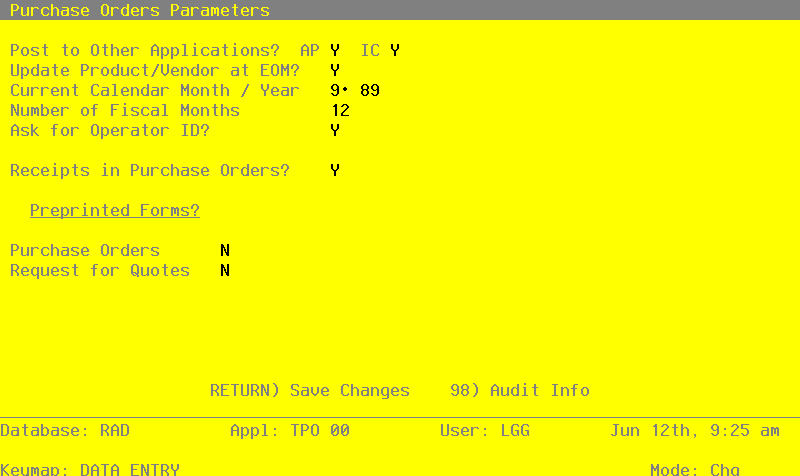Click the Request for Quotes label
The width and height of the screenshot is (800, 476).
[100, 270]
